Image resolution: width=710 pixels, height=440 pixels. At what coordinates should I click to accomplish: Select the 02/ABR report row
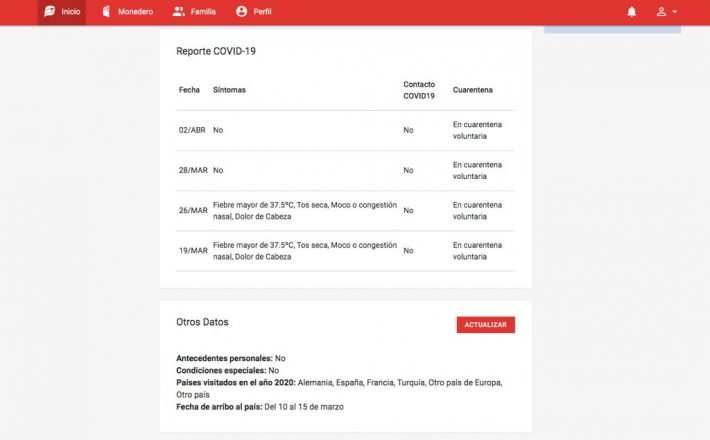[345, 130]
